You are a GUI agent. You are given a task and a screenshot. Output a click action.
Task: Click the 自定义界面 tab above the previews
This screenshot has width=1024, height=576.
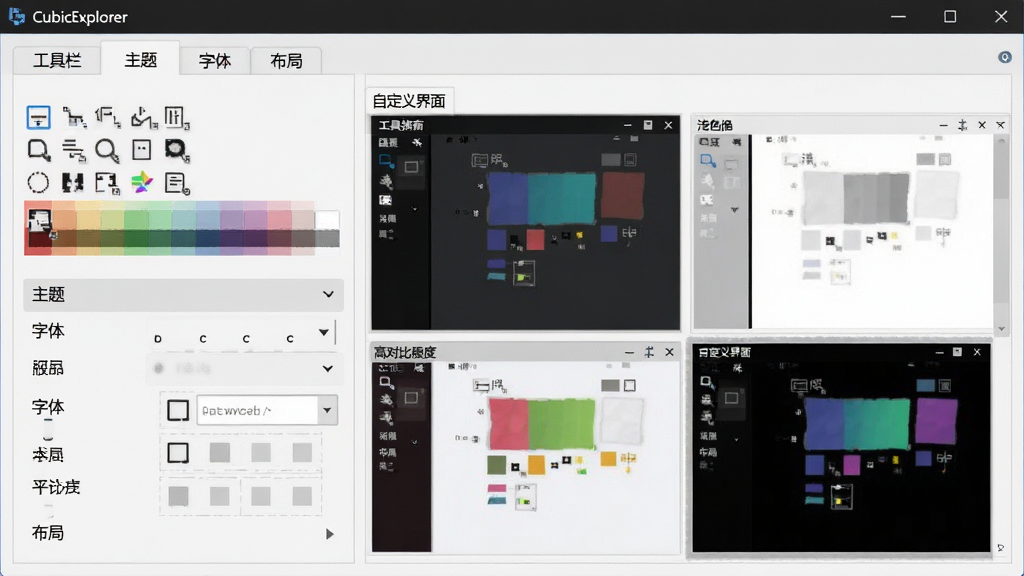coord(409,101)
